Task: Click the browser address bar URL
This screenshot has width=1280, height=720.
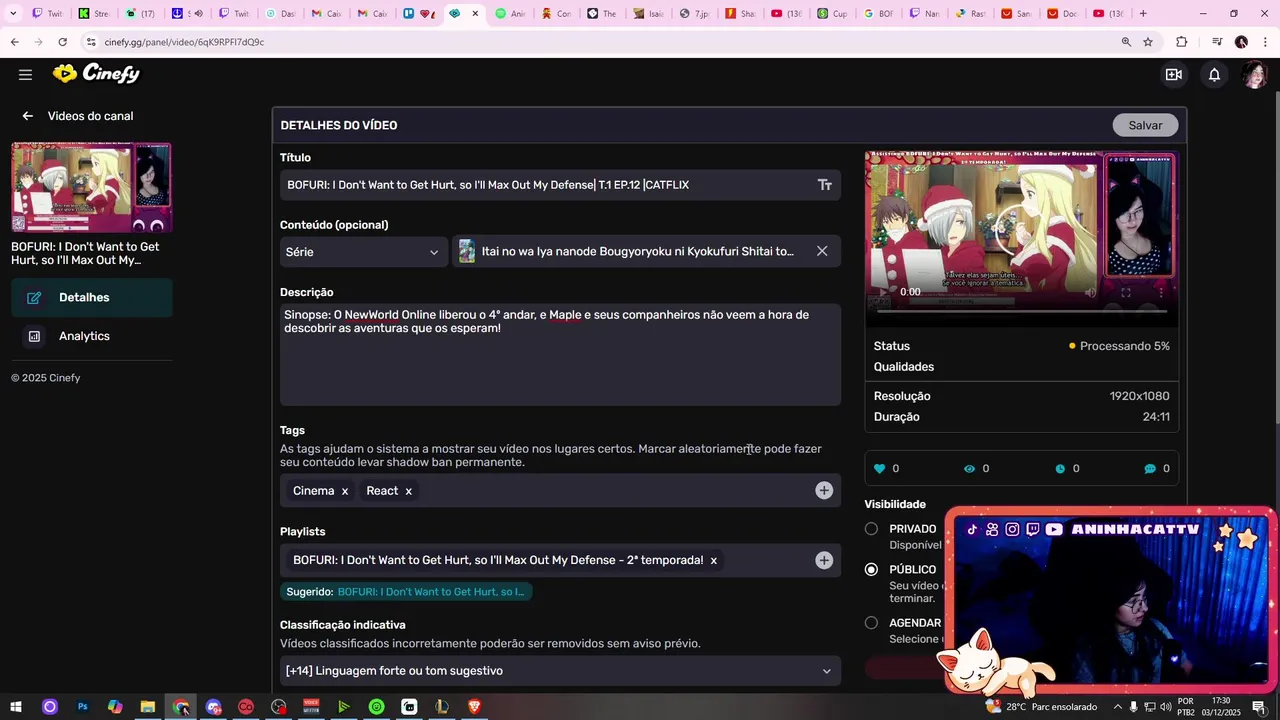Action: (x=184, y=42)
